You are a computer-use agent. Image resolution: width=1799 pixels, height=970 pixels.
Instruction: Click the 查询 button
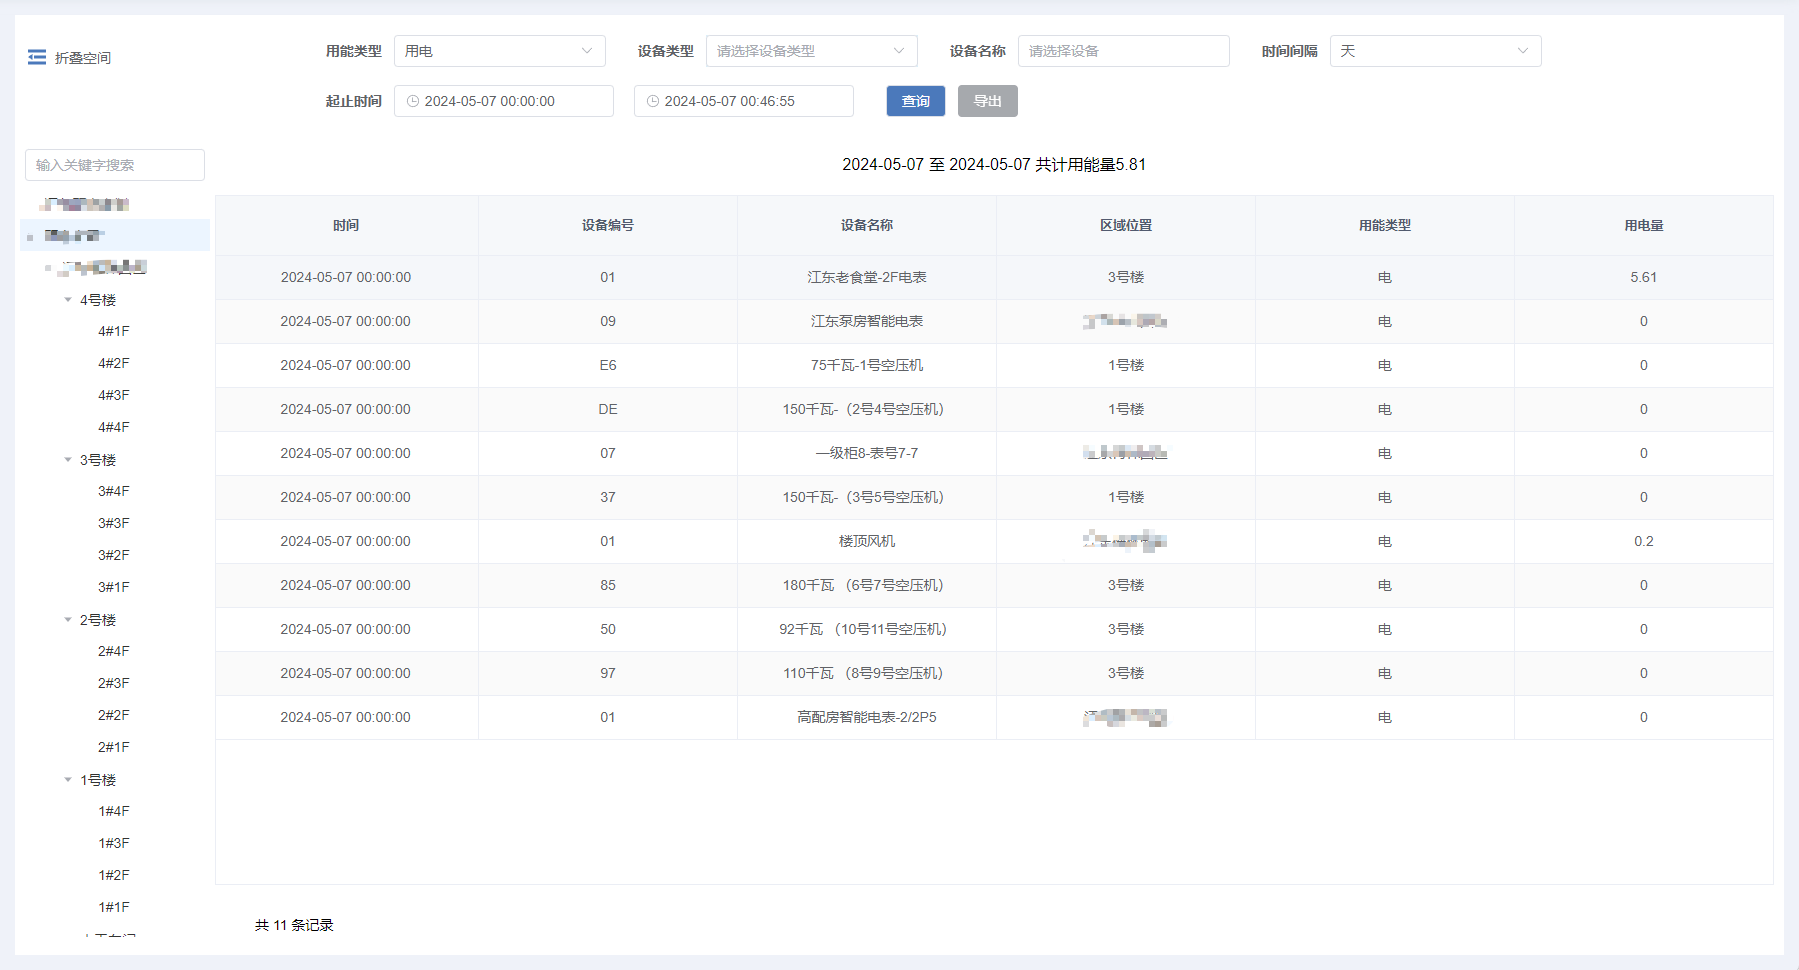click(x=916, y=101)
